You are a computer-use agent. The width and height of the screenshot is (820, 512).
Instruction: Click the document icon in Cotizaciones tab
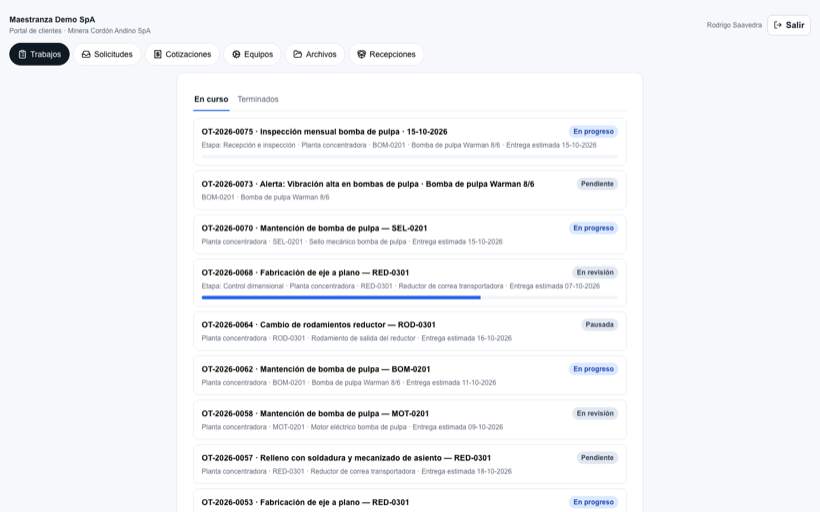tap(157, 54)
